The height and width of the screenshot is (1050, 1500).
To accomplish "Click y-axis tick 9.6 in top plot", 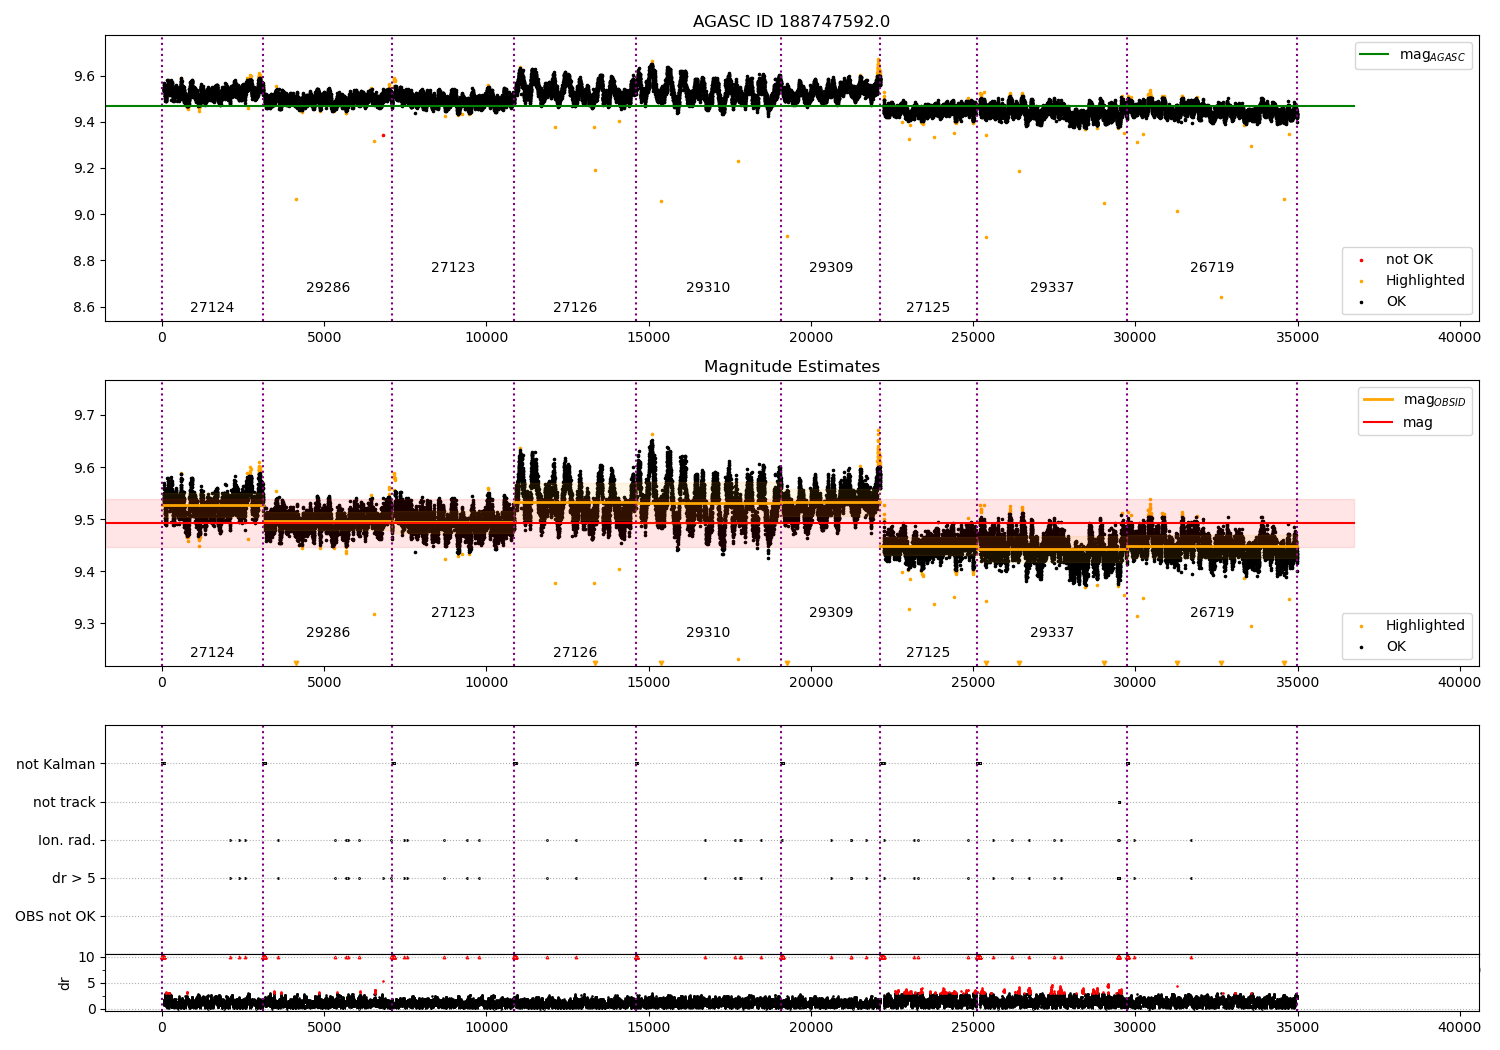I will click(84, 77).
